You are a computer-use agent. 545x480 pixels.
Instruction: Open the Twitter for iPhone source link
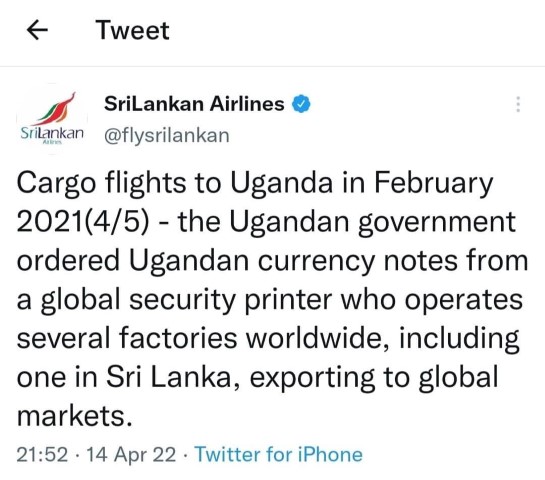coord(279,454)
